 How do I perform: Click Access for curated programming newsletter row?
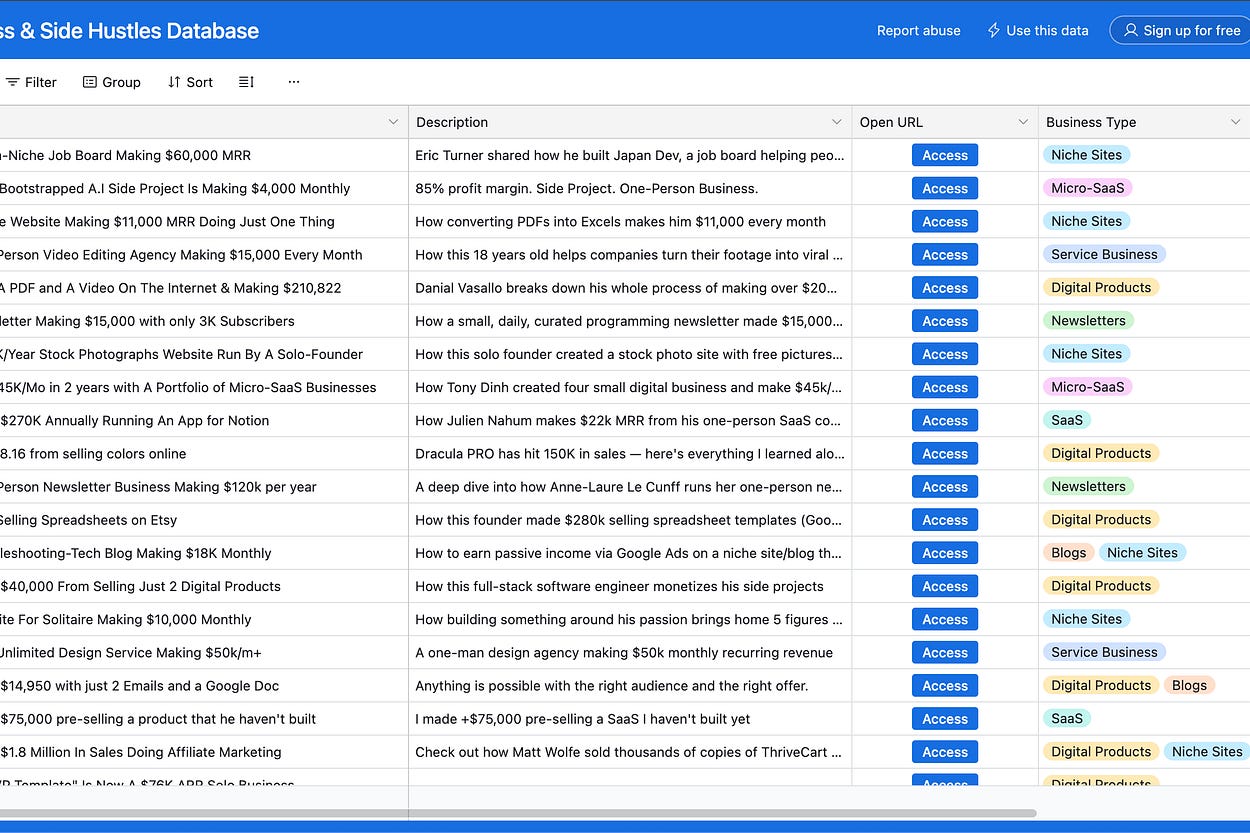click(945, 321)
